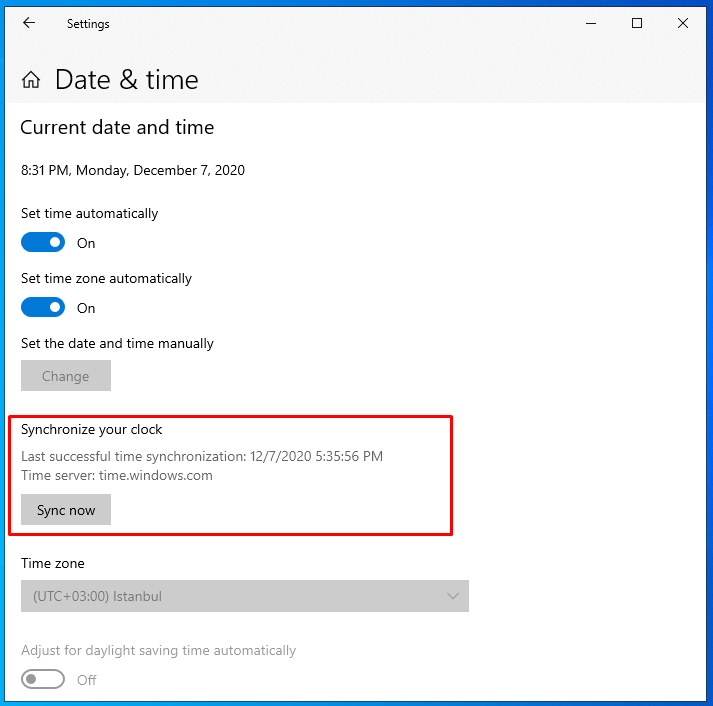This screenshot has height=706, width=713.
Task: Click the Date & time page title
Action: click(x=126, y=80)
